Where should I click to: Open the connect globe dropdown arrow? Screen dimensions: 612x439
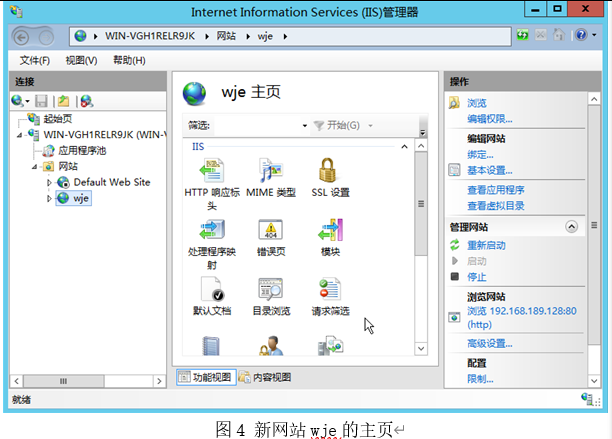(x=27, y=101)
